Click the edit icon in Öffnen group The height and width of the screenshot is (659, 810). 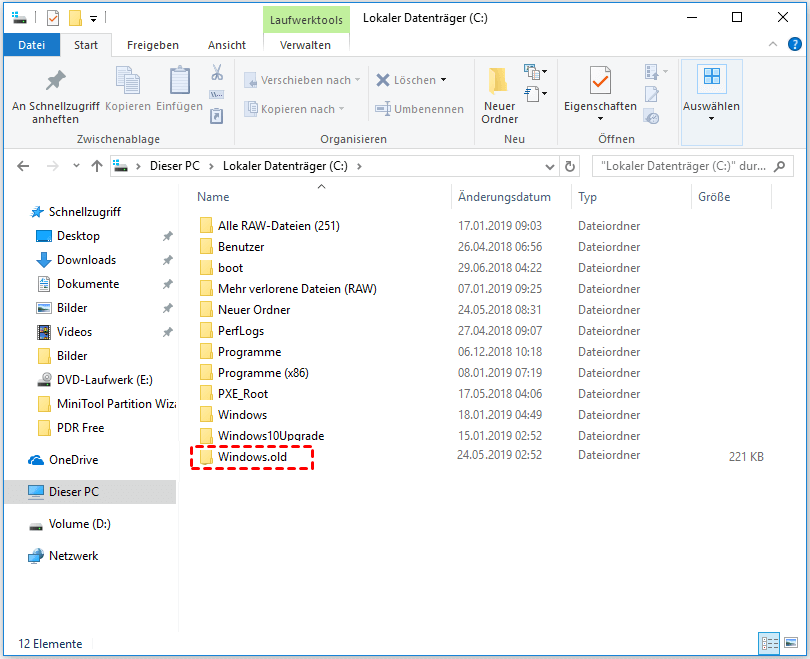coord(651,95)
